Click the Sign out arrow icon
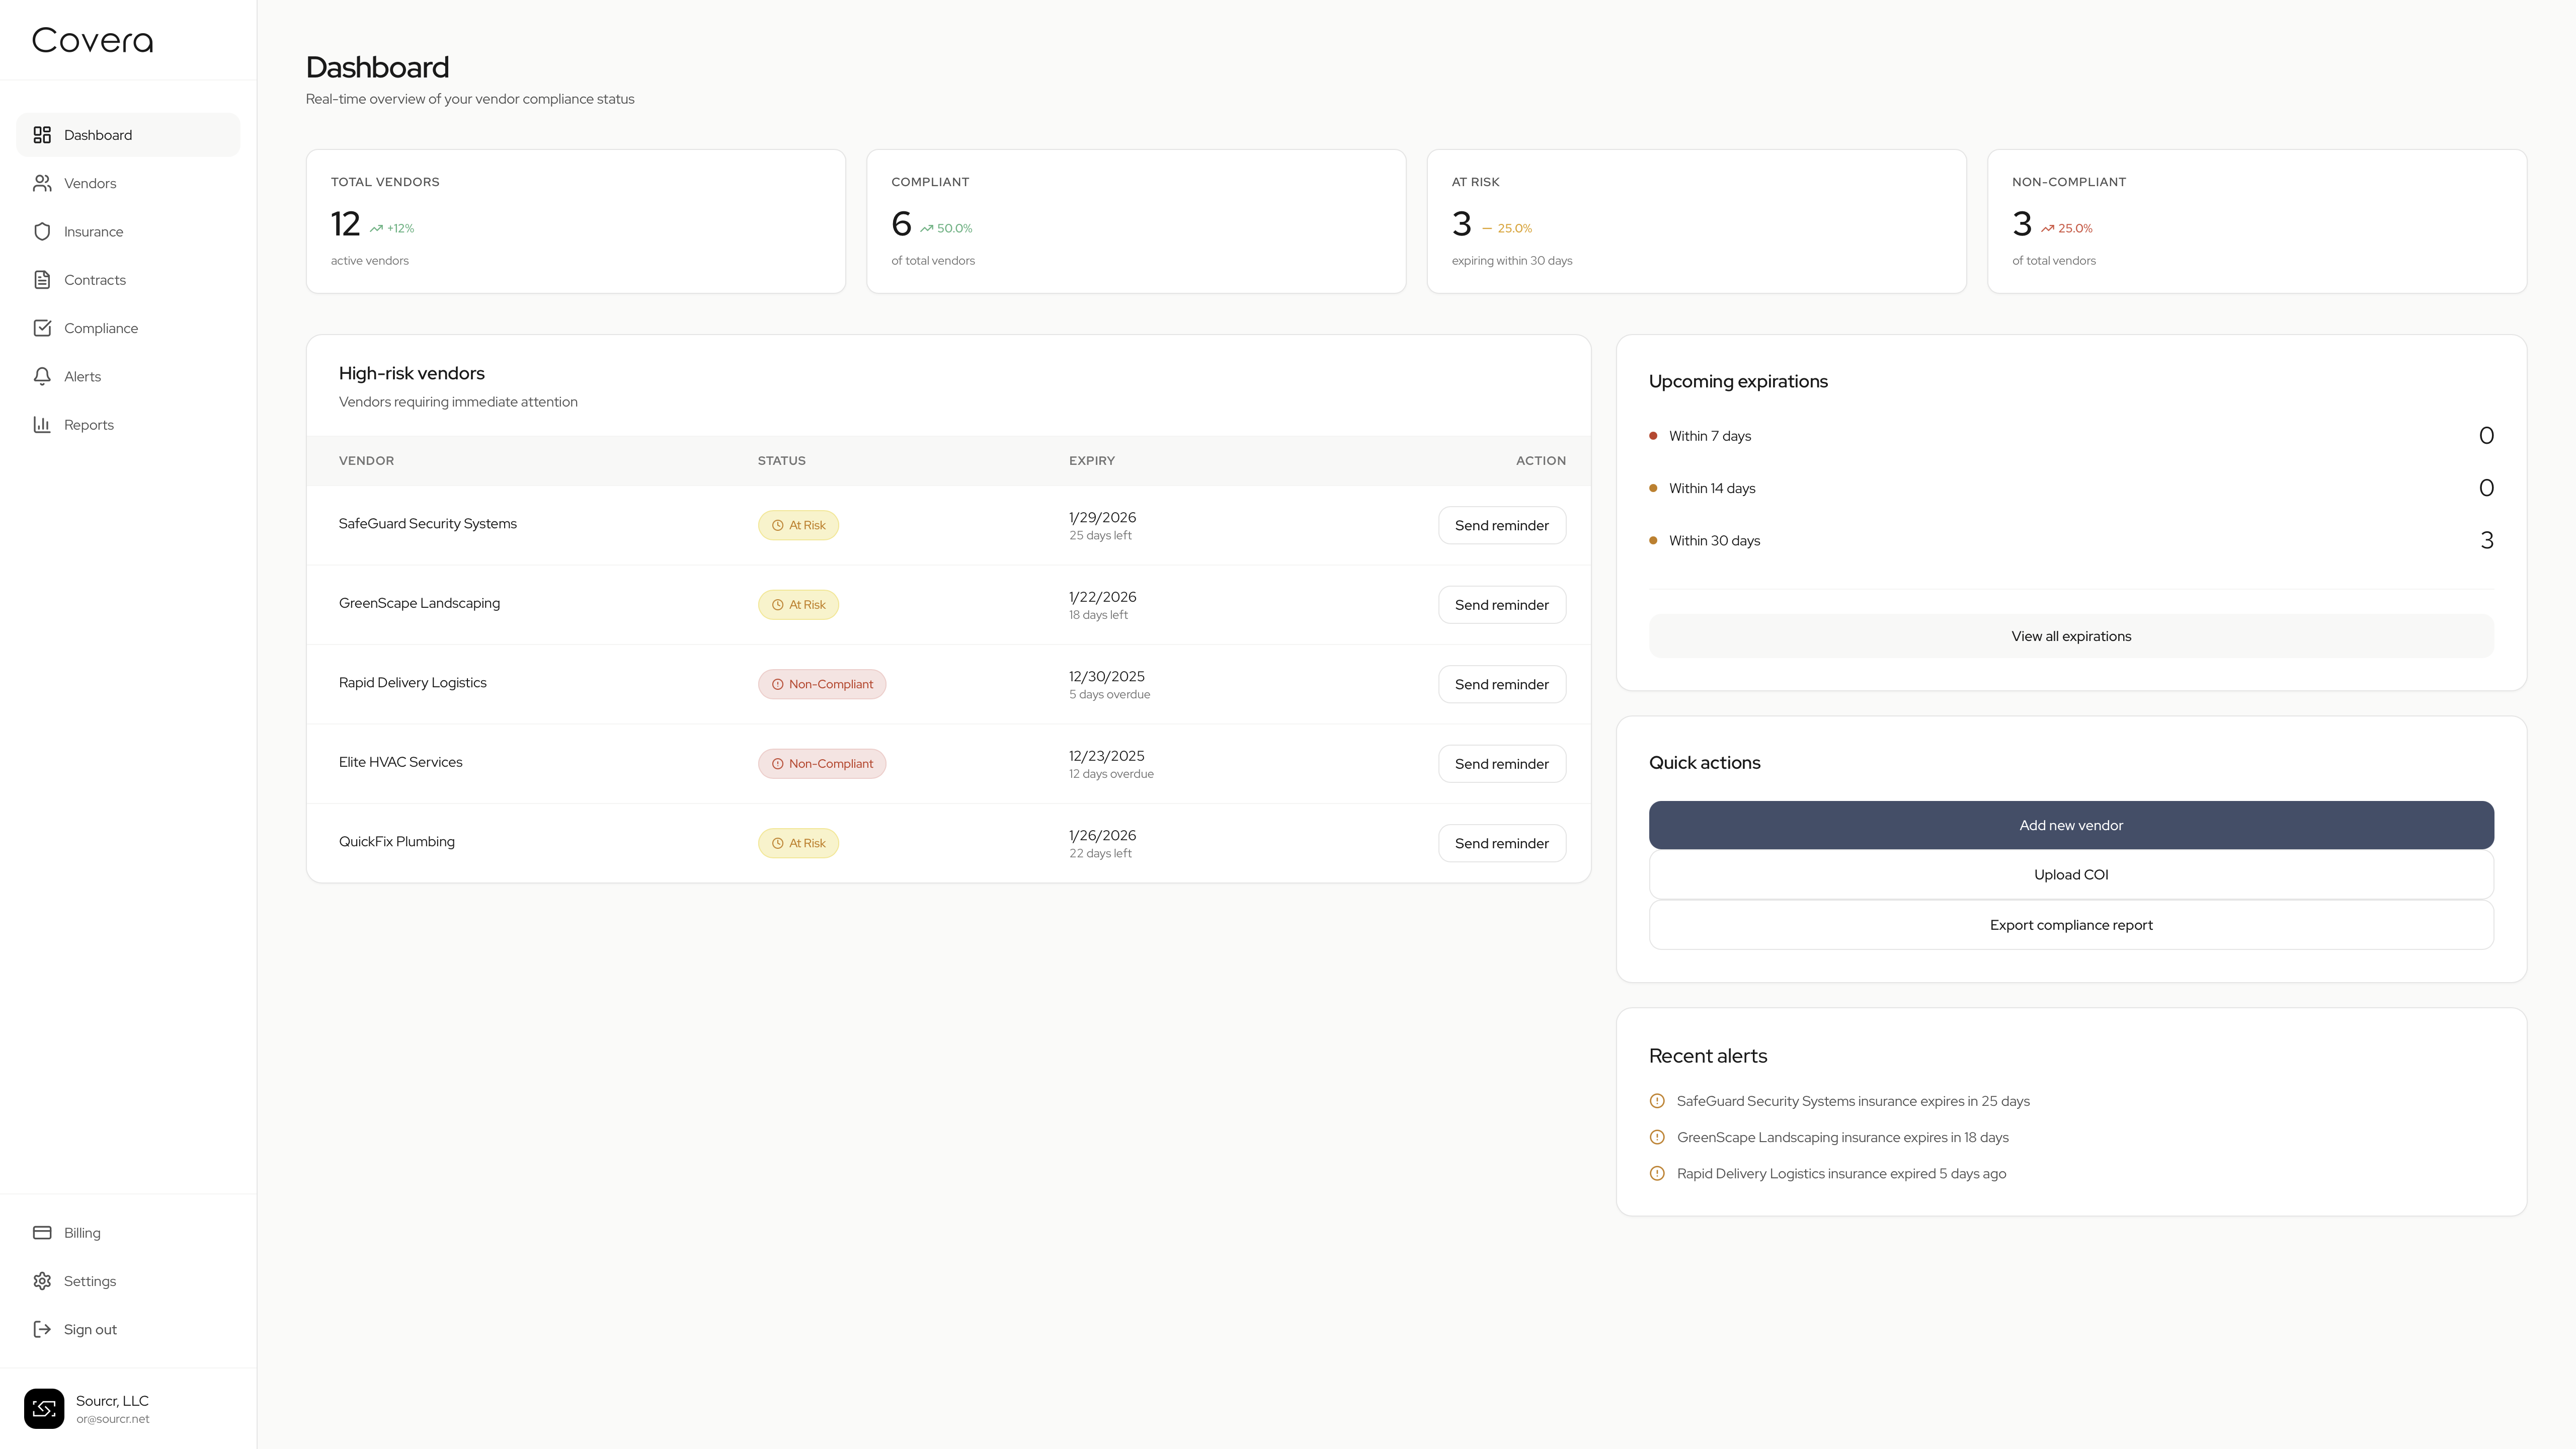 [42, 1330]
